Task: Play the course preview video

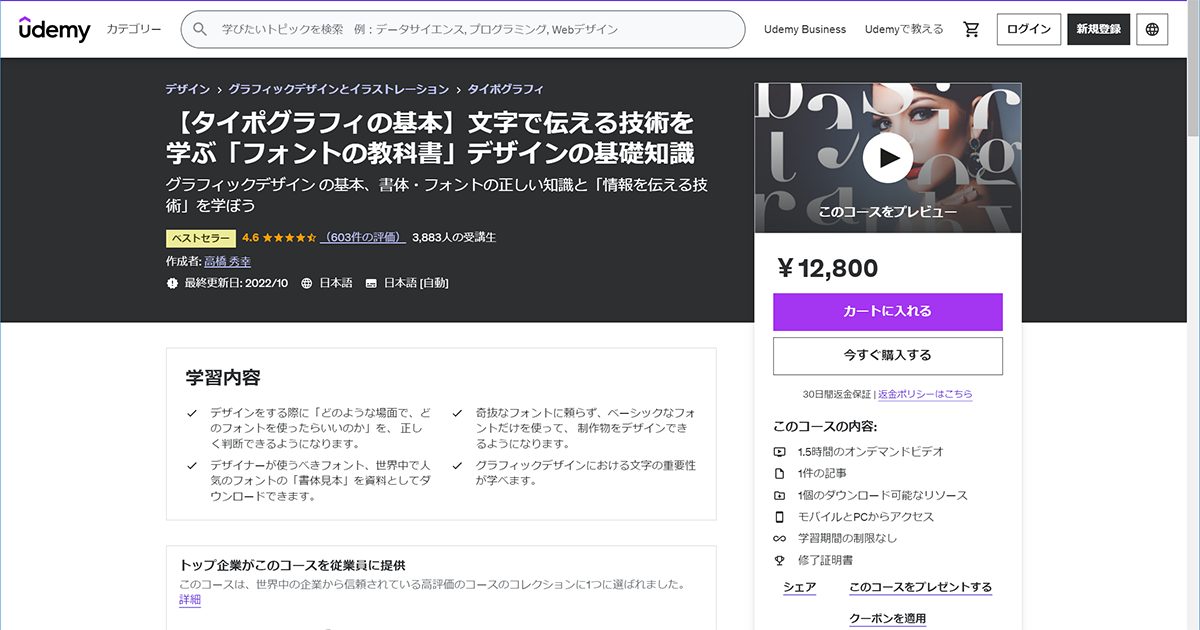Action: (x=888, y=157)
